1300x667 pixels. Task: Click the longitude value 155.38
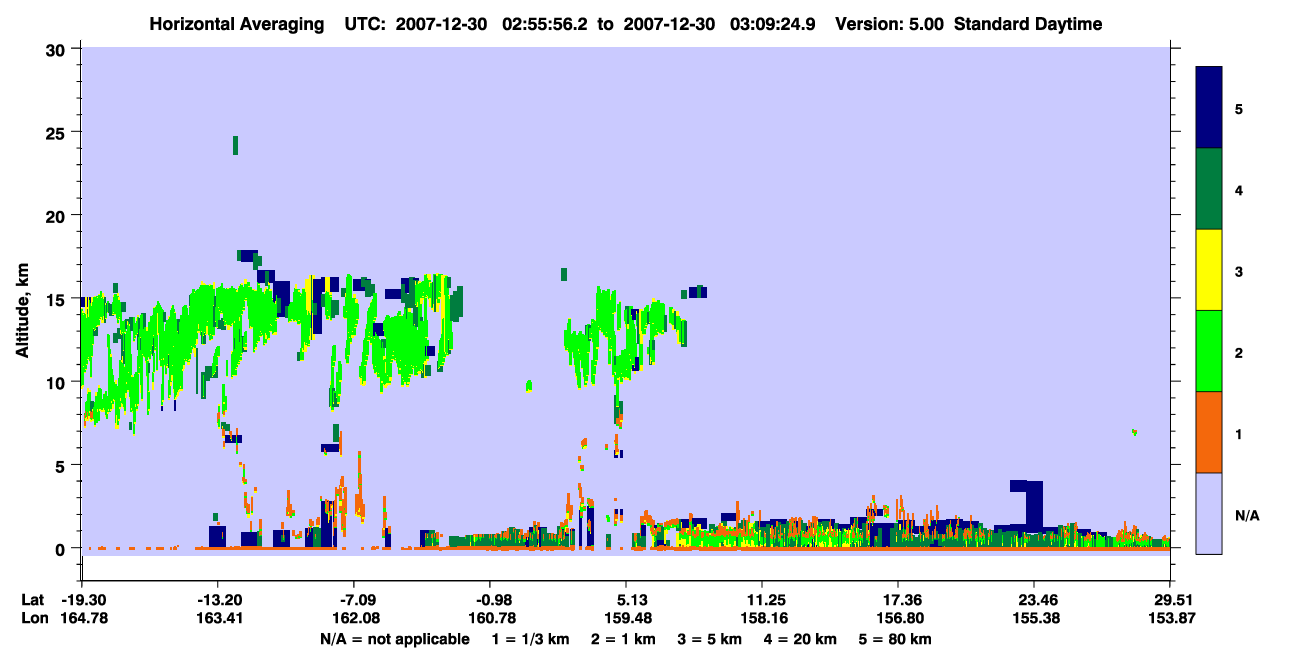coord(1034,618)
